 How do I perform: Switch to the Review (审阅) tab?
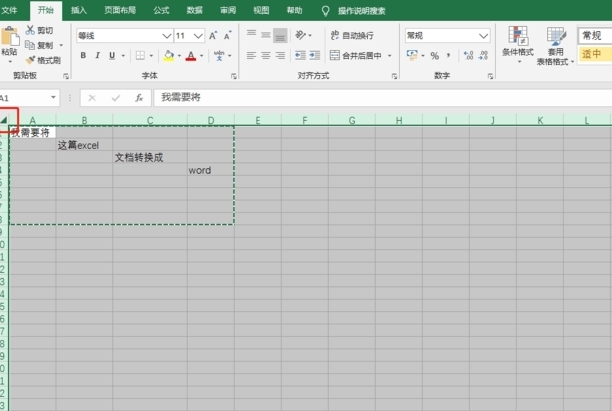pos(228,10)
